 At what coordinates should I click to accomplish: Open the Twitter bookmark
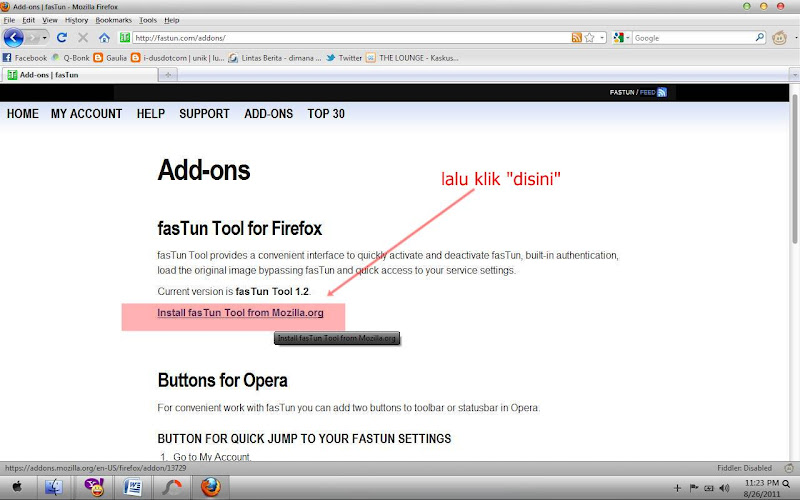(x=344, y=58)
